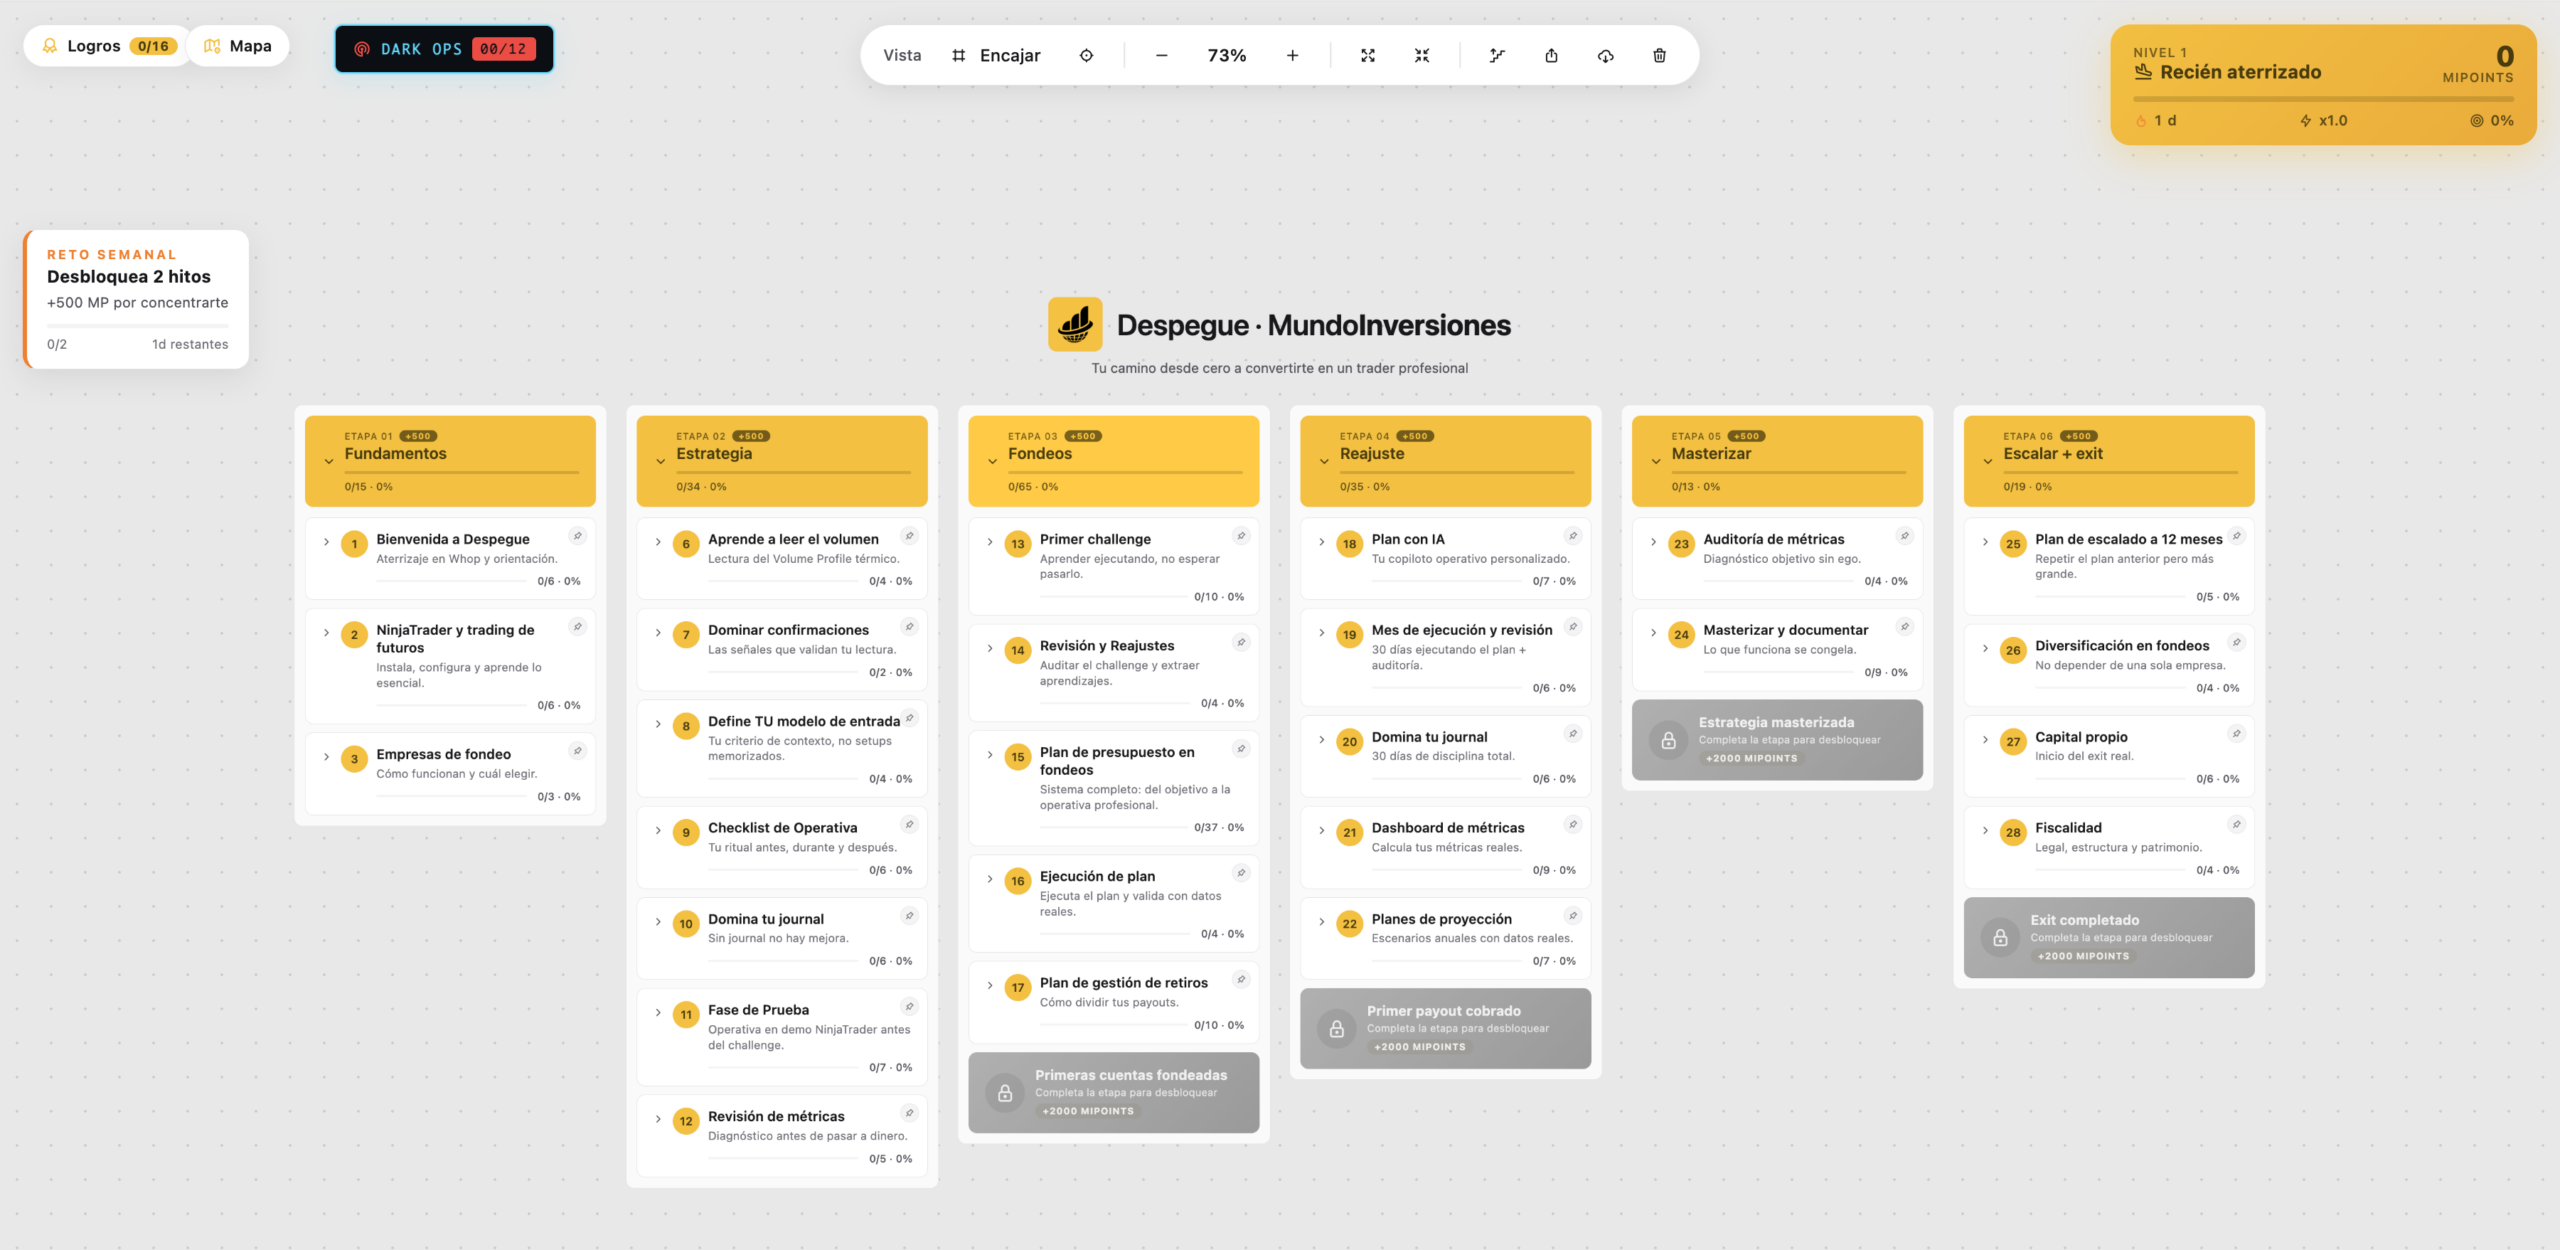This screenshot has width=2560, height=1250.
Task: Collapse the Escalar + exit stage chevron
Action: [1988, 462]
